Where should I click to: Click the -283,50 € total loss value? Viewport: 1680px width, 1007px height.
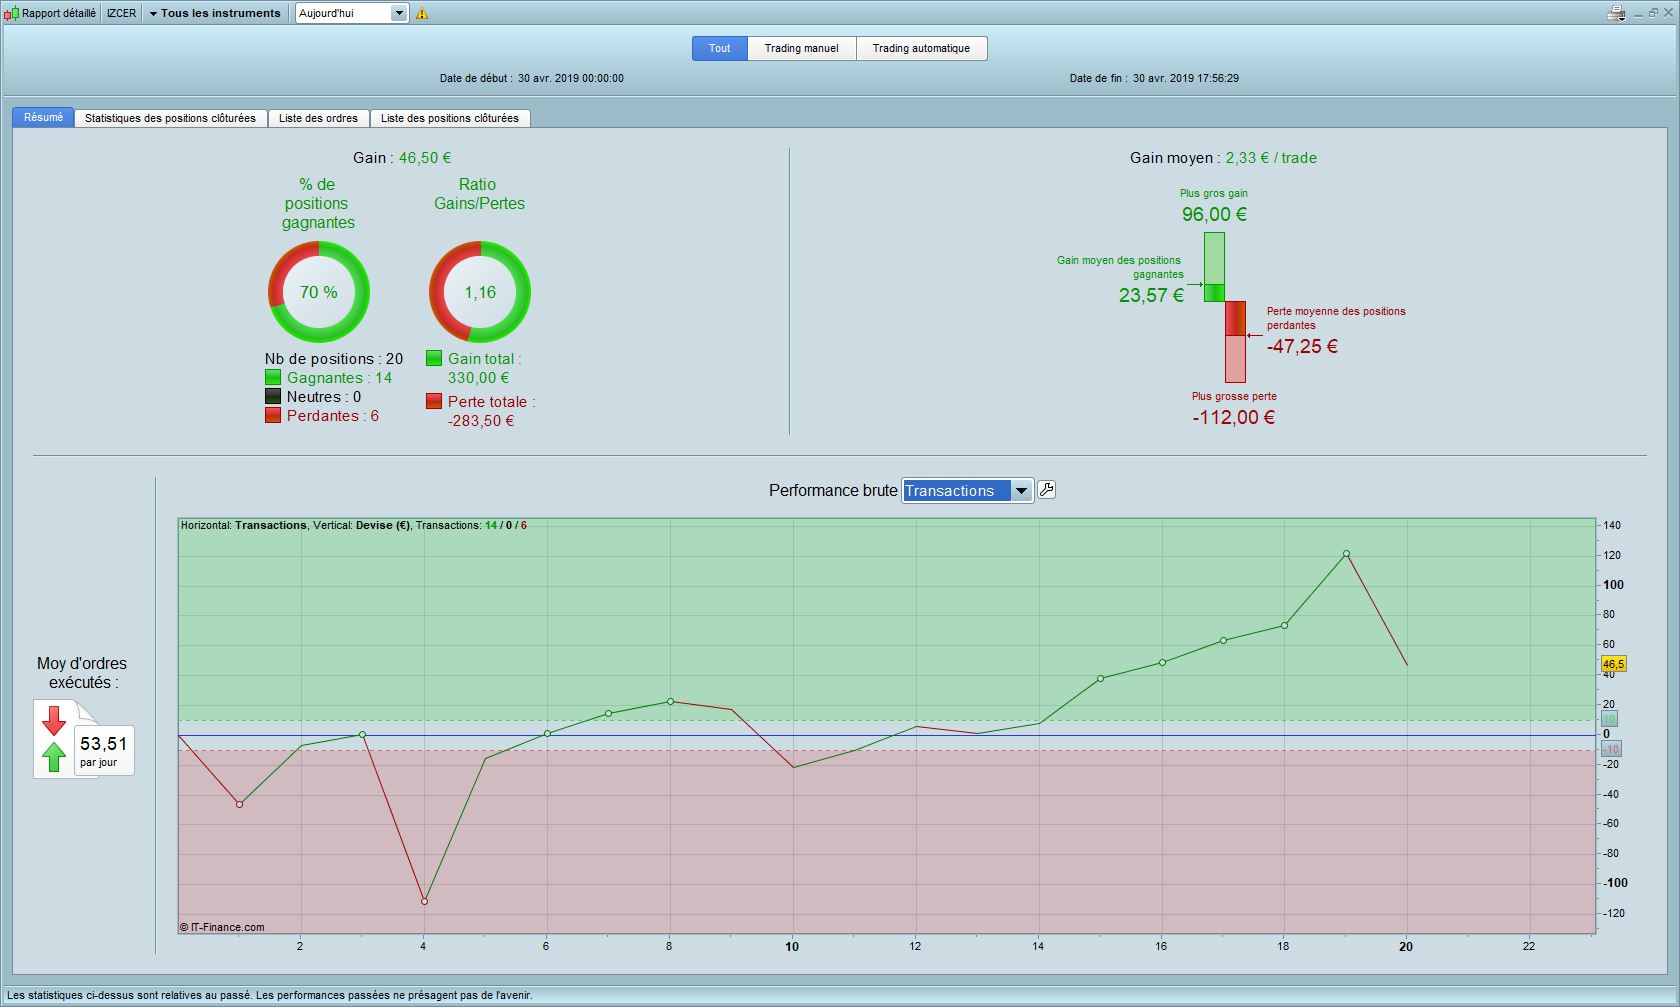pyautogui.click(x=481, y=420)
